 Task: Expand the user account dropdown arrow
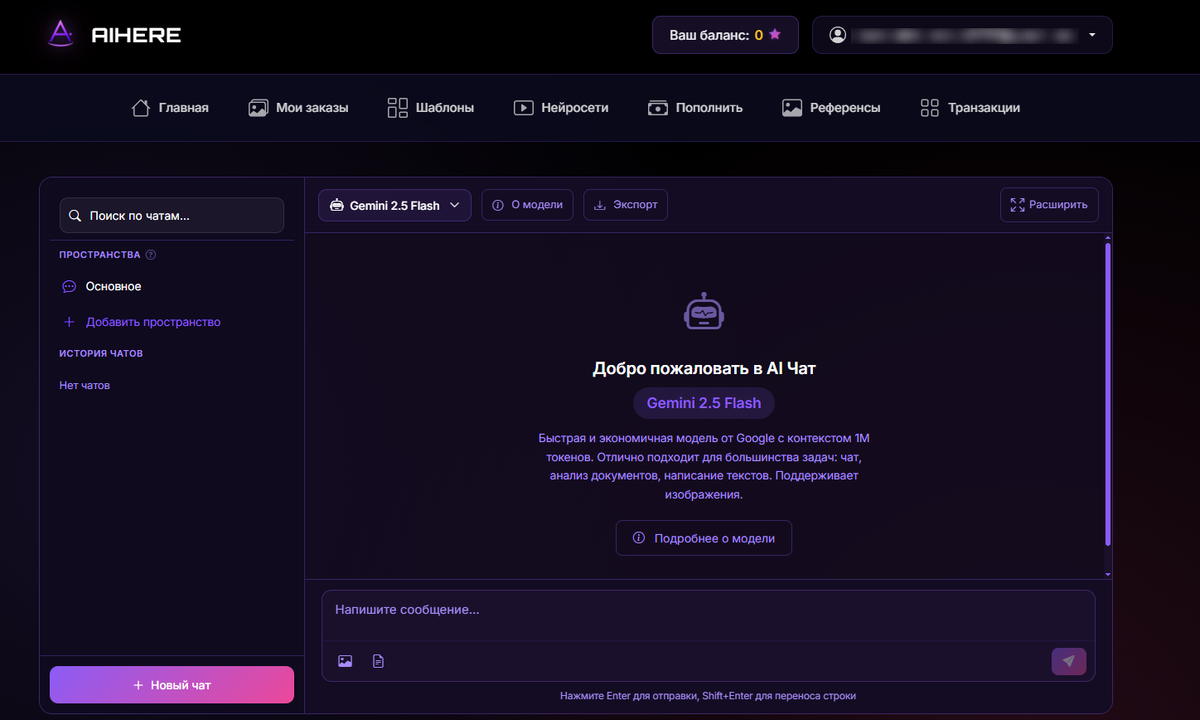[x=1092, y=35]
